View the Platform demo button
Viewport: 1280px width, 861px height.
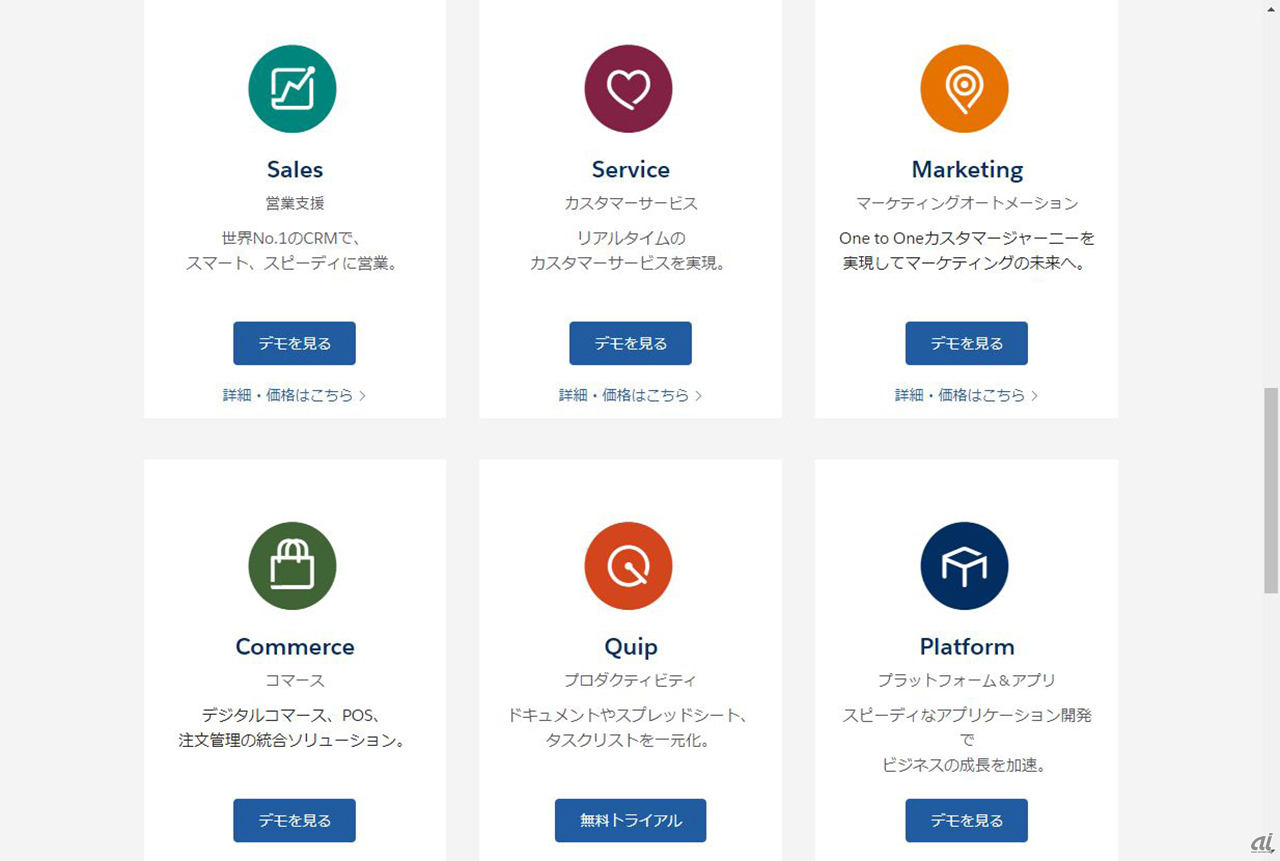[x=966, y=820]
